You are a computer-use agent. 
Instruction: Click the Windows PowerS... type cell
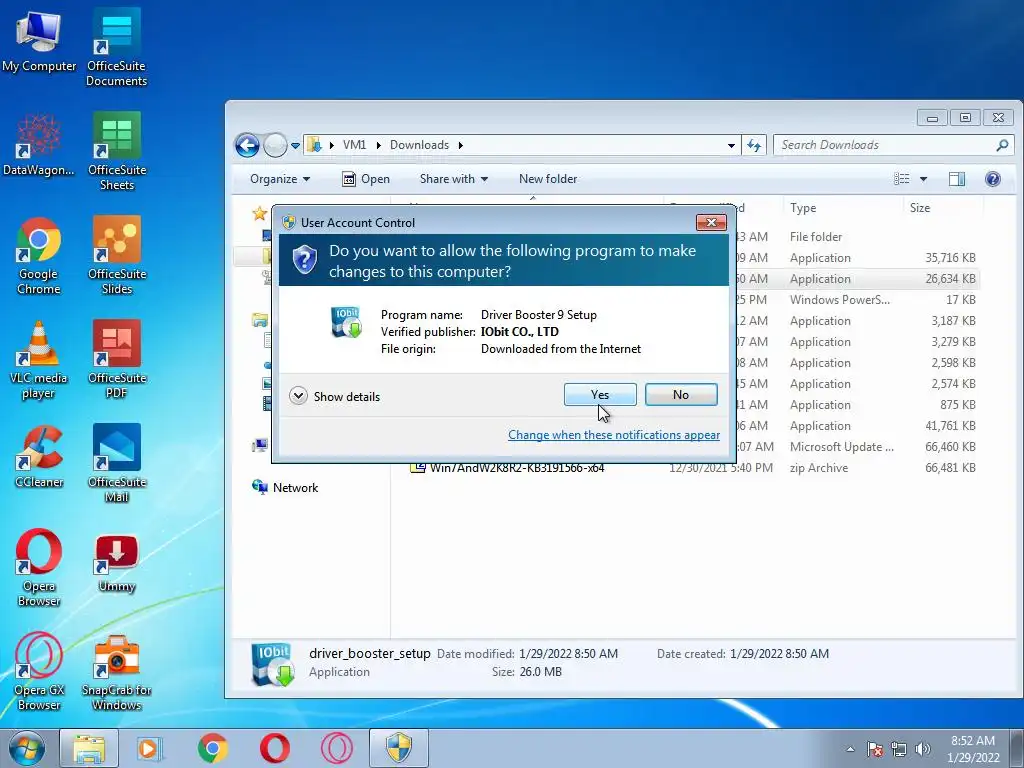pos(839,300)
